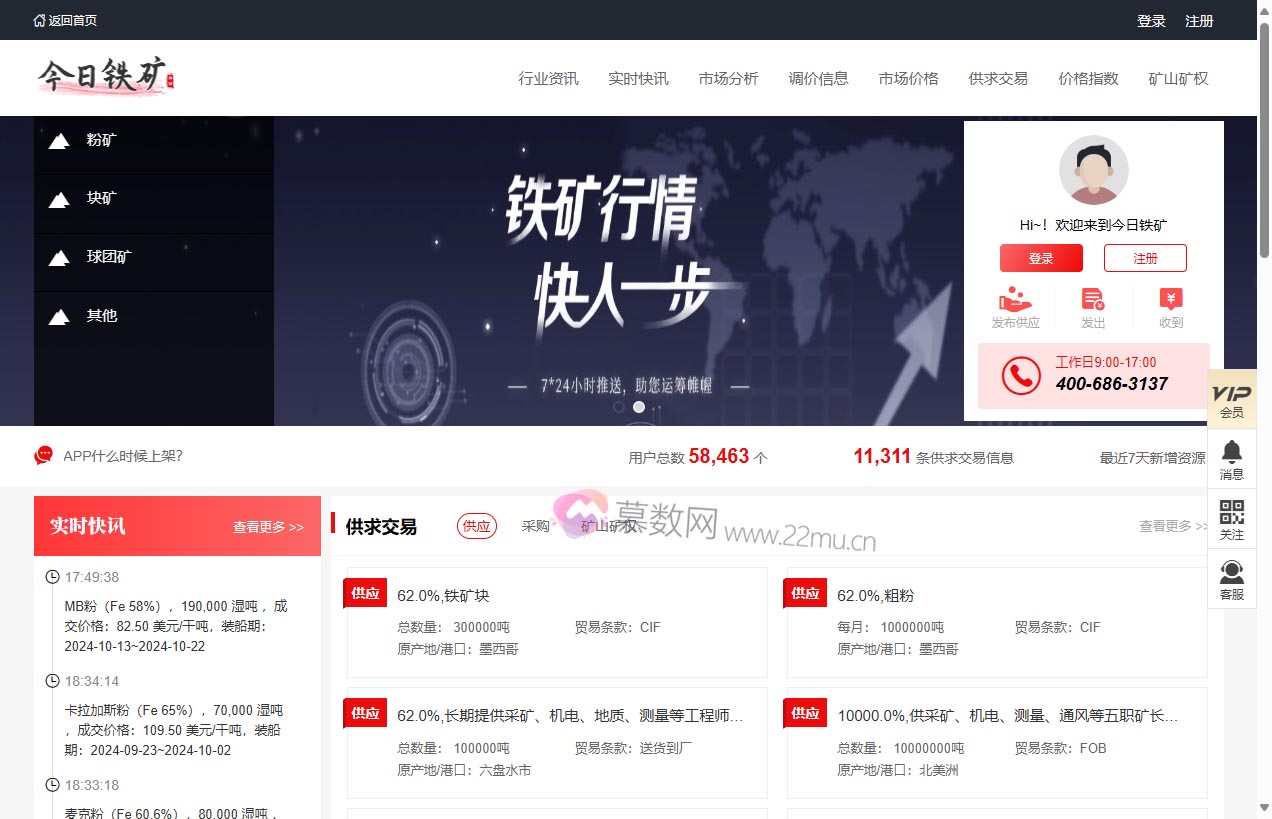This screenshot has width=1272, height=819.
Task: Click the user avatar image
Action: click(1093, 171)
